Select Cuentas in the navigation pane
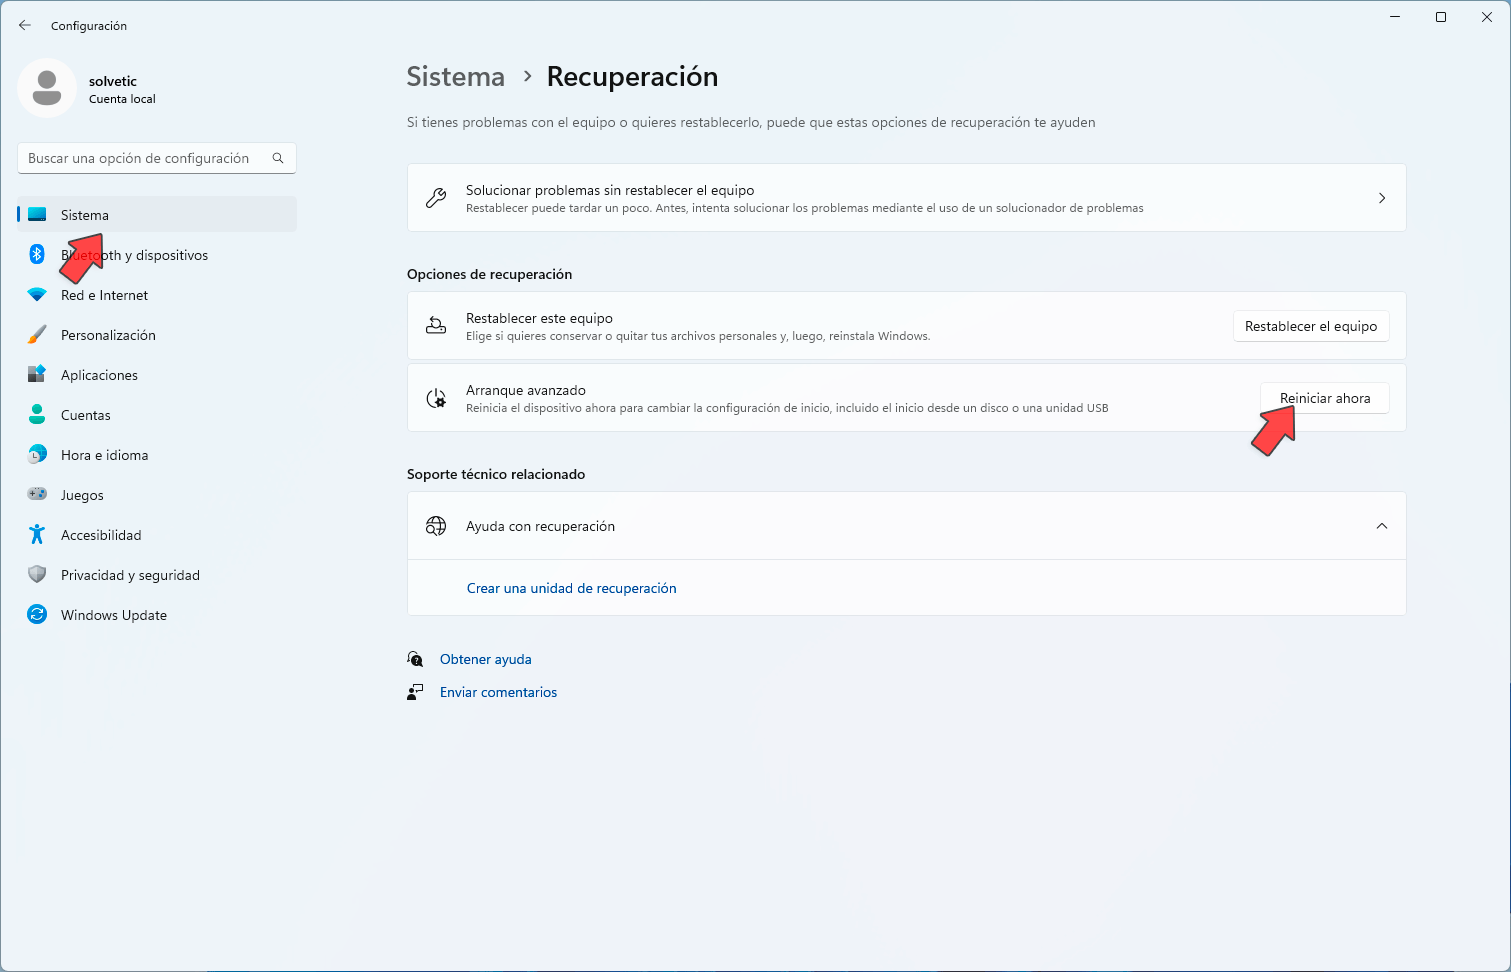The image size is (1511, 972). 85,414
